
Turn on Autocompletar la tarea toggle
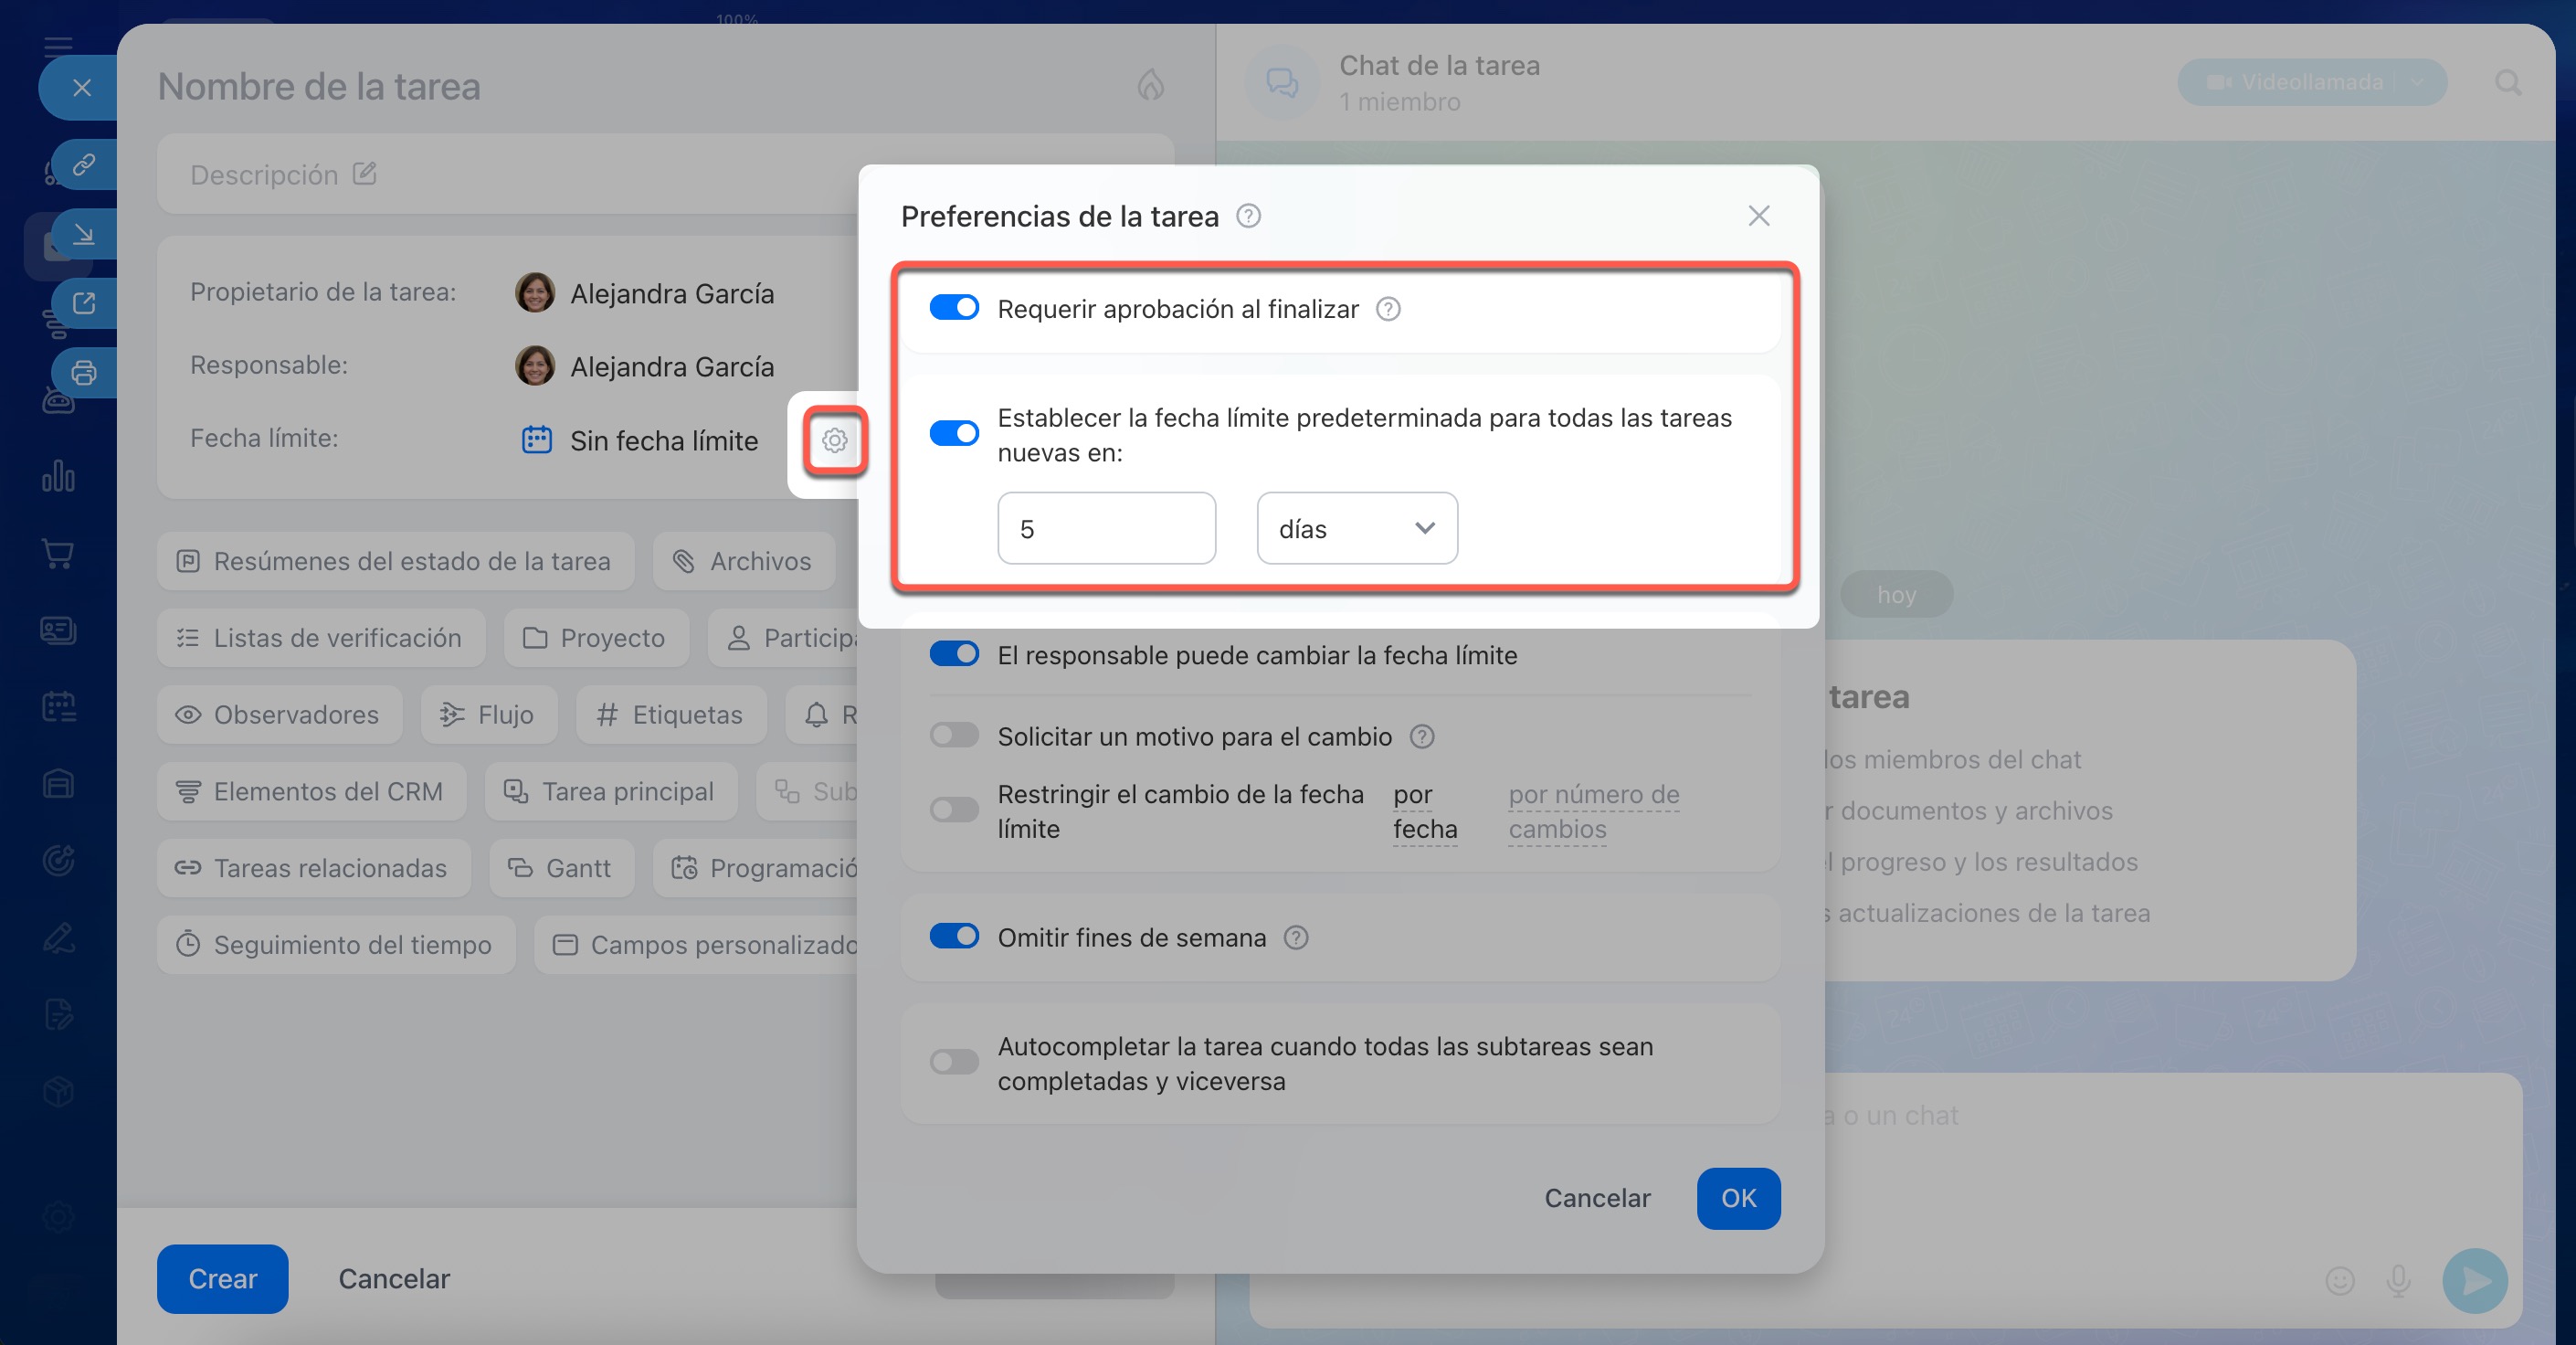click(954, 1062)
